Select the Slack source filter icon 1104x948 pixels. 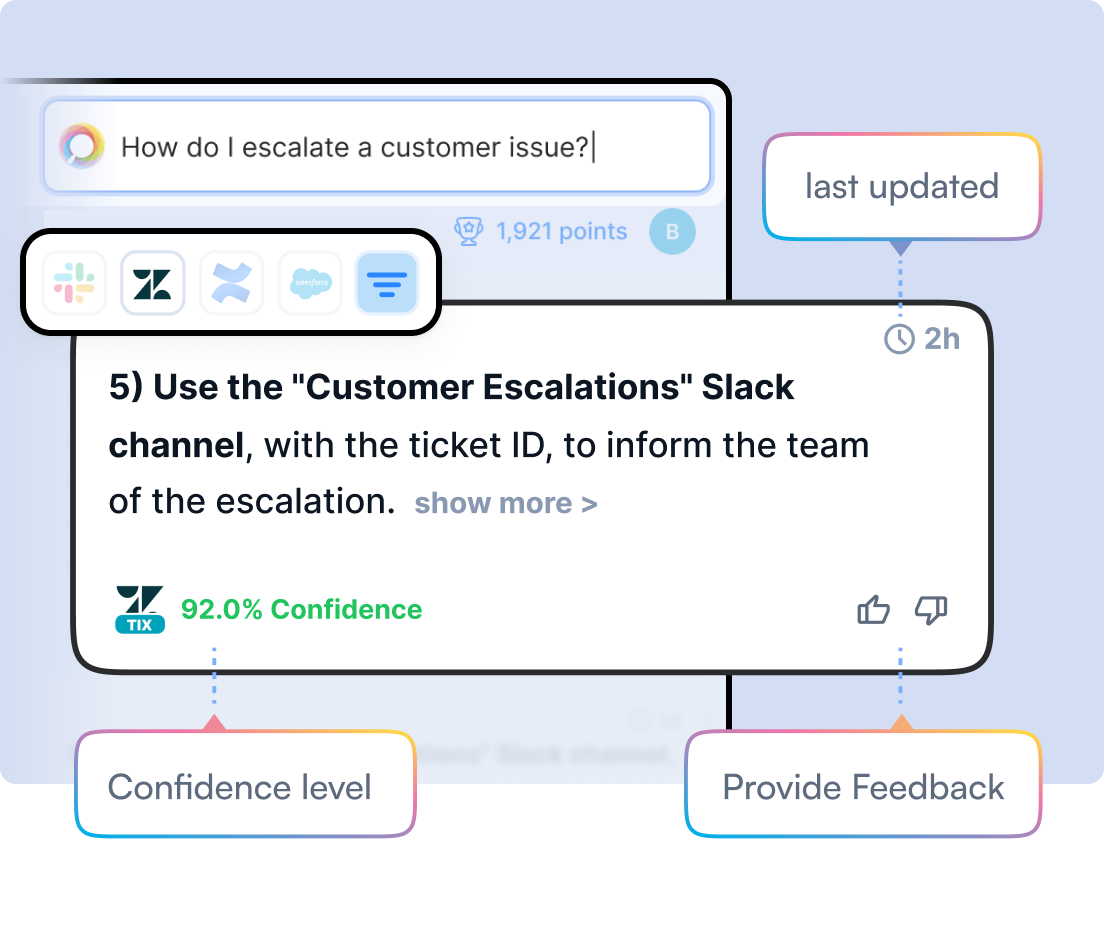click(x=75, y=283)
